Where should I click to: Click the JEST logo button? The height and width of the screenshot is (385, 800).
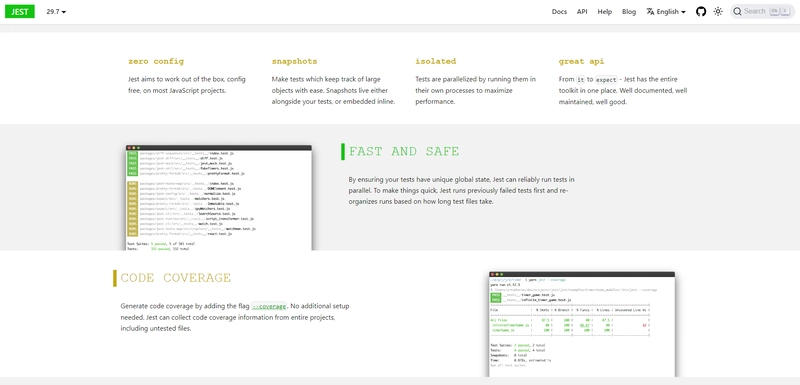(20, 11)
